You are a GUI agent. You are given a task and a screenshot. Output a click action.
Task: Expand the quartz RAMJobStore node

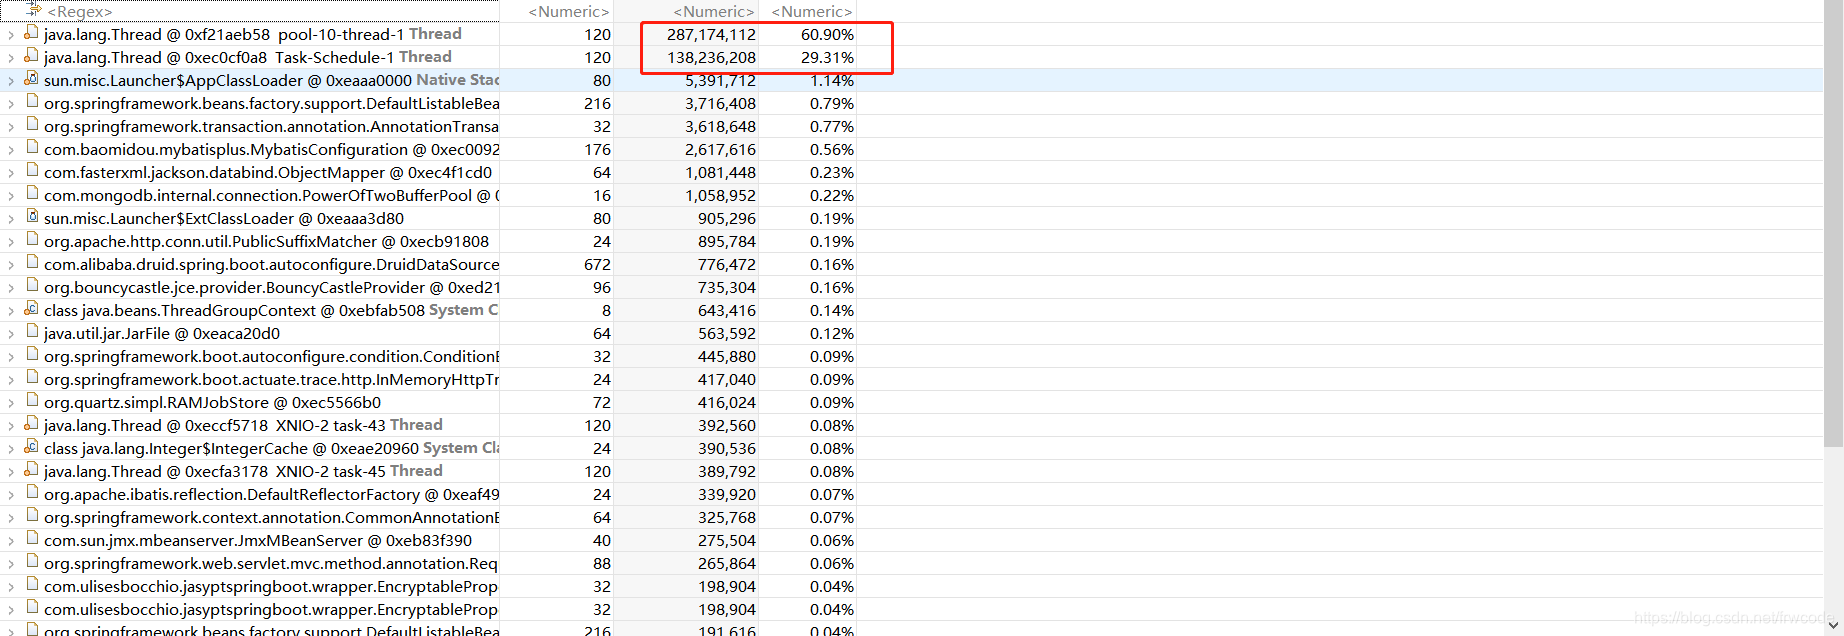[10, 403]
